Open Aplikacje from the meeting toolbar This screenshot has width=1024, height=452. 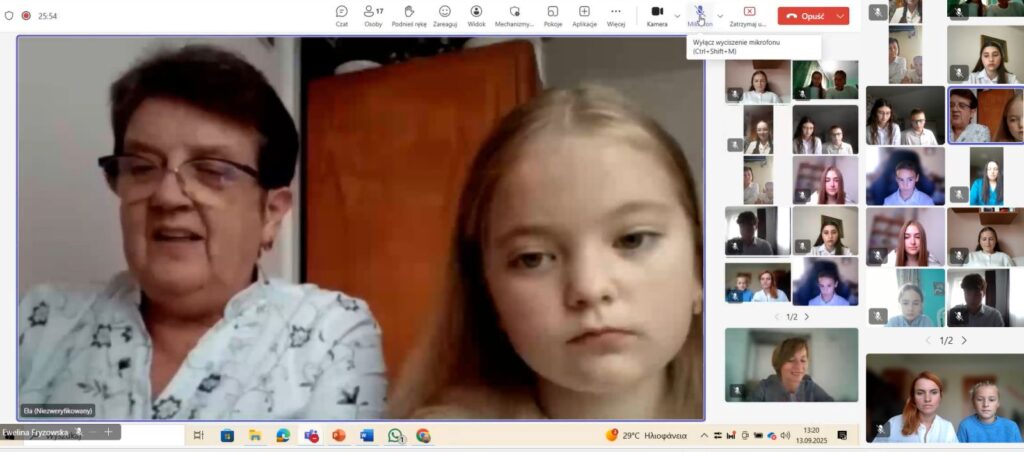pos(584,15)
